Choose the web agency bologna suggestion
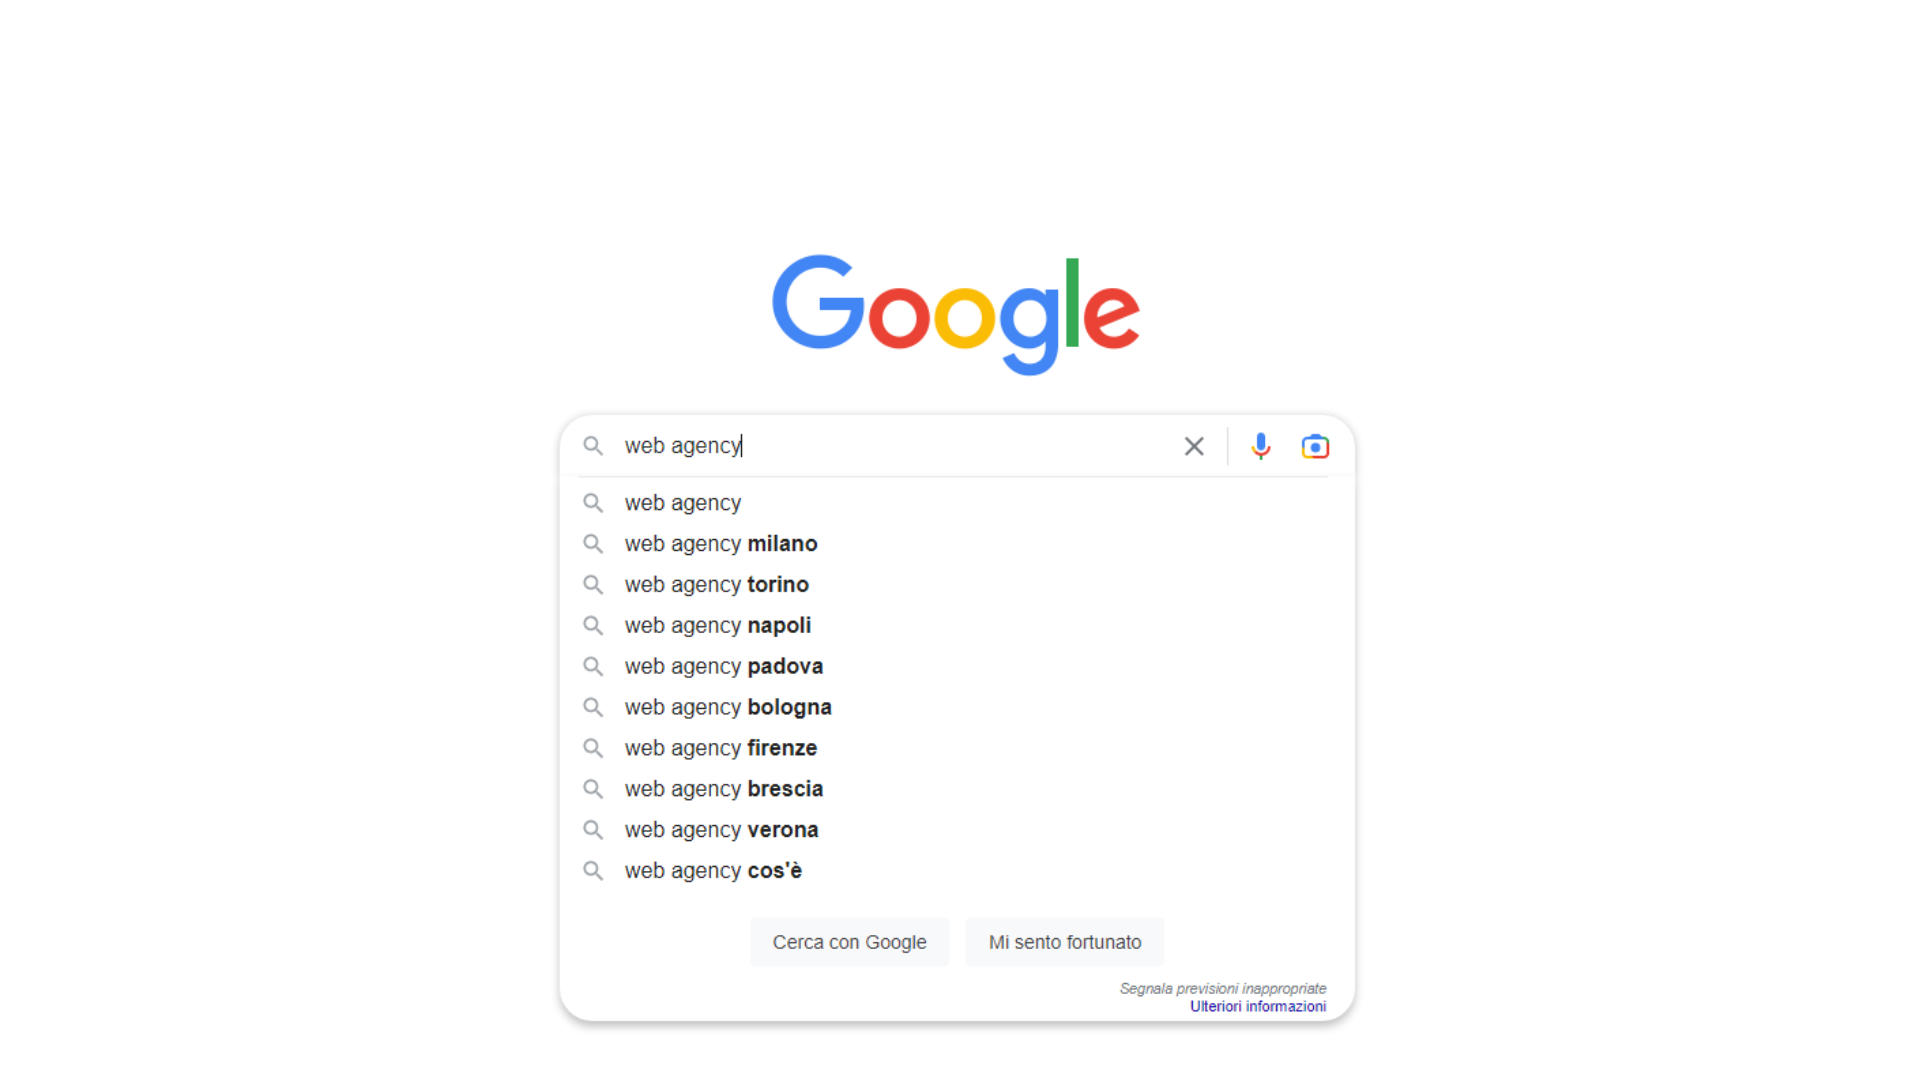Viewport: 1920px width, 1080px height. point(956,707)
